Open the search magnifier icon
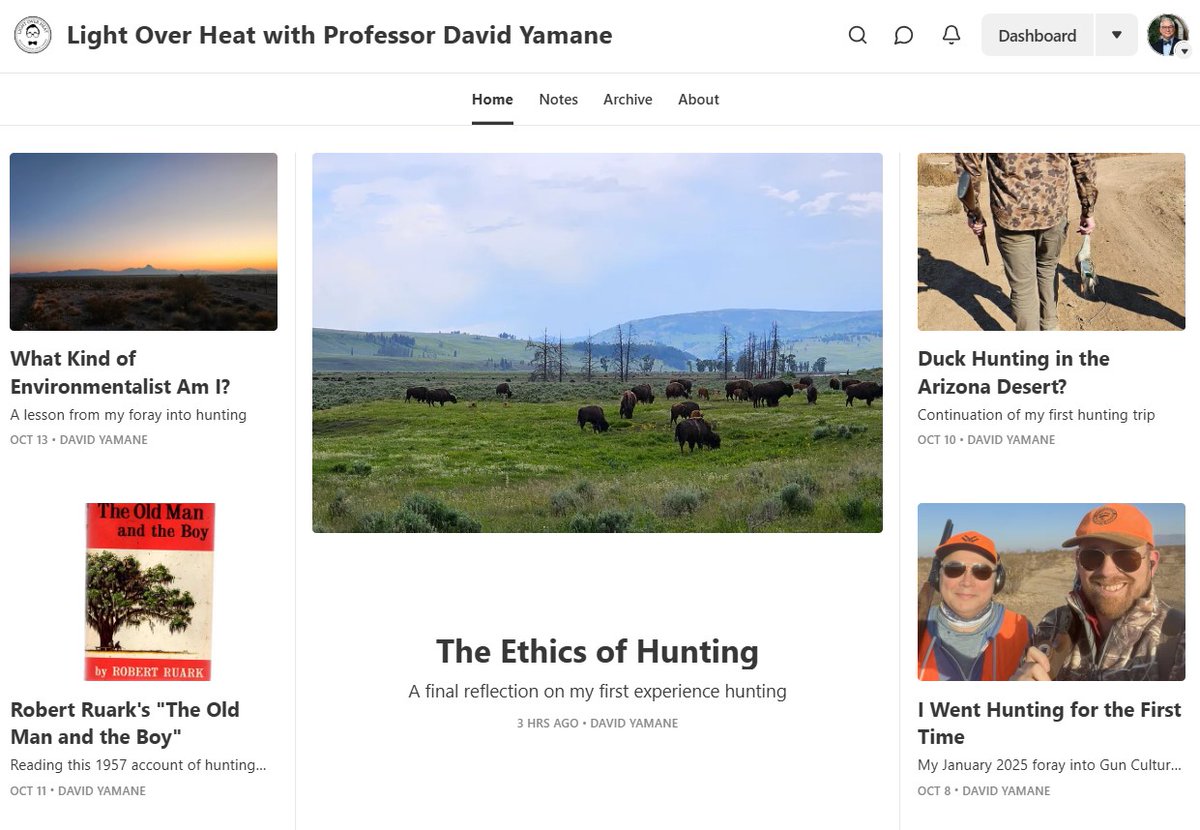The width and height of the screenshot is (1200, 830). 857,35
